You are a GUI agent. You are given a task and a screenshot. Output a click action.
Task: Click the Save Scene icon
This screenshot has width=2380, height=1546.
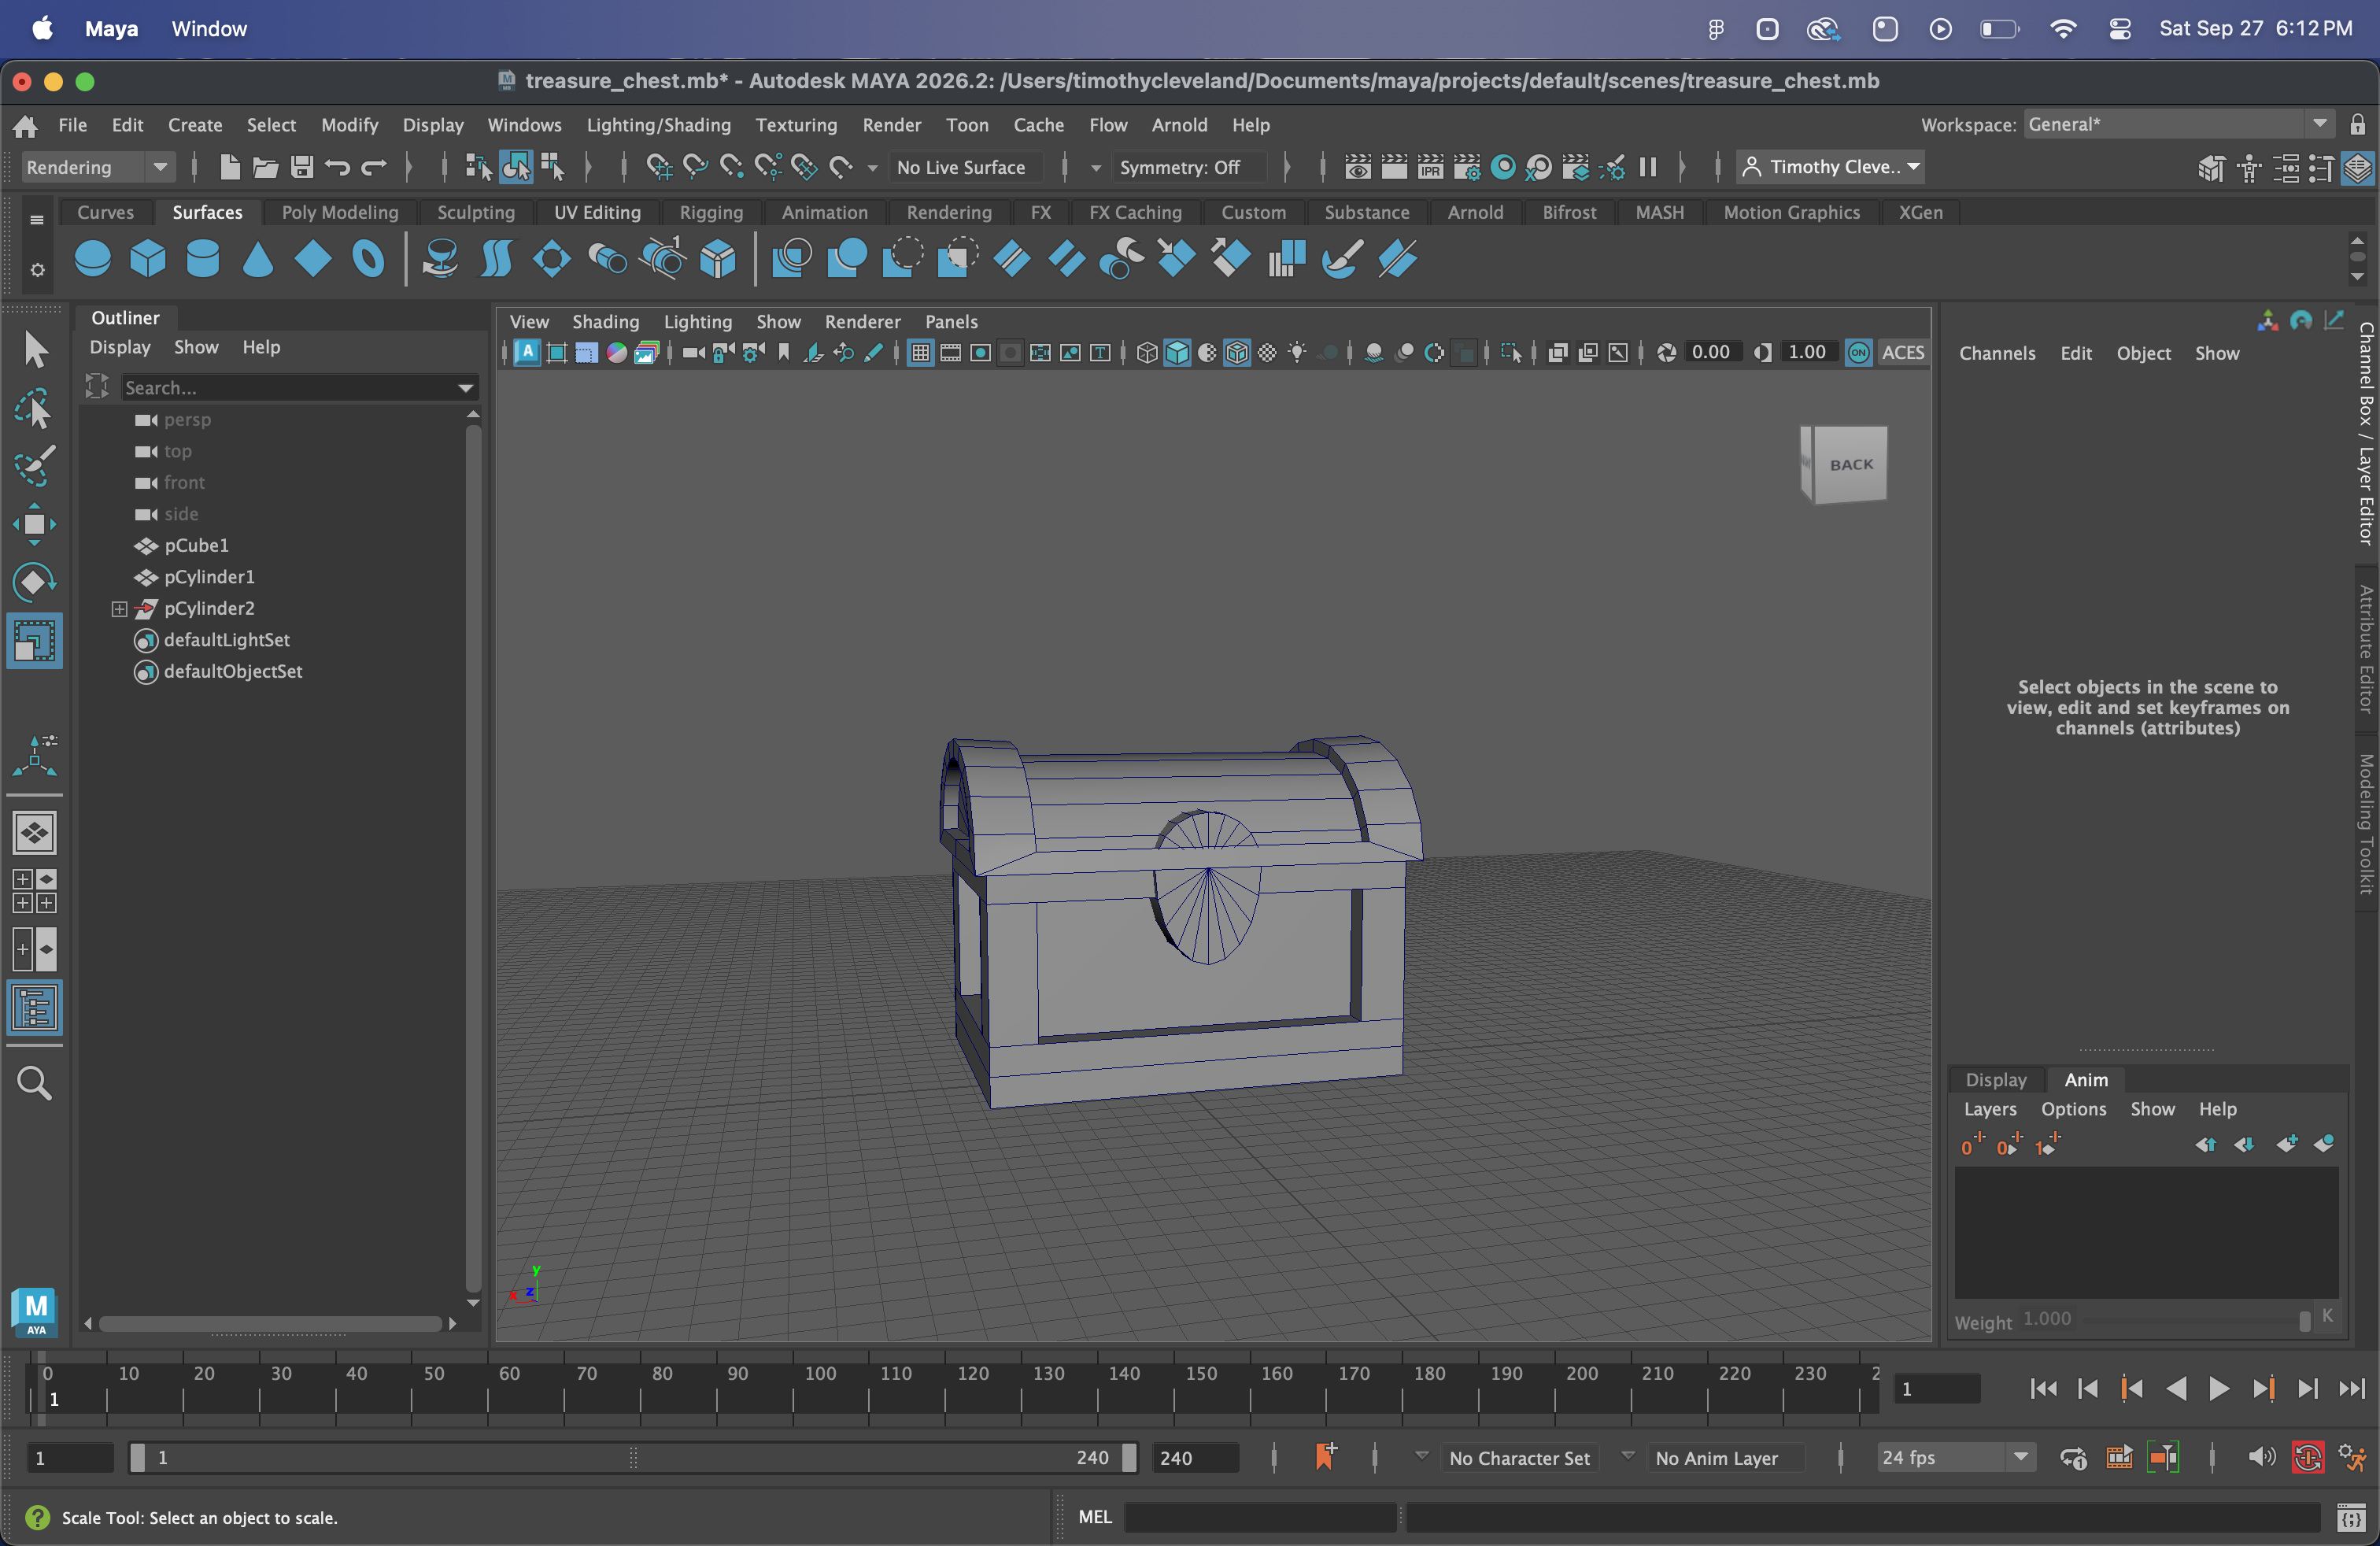[302, 167]
